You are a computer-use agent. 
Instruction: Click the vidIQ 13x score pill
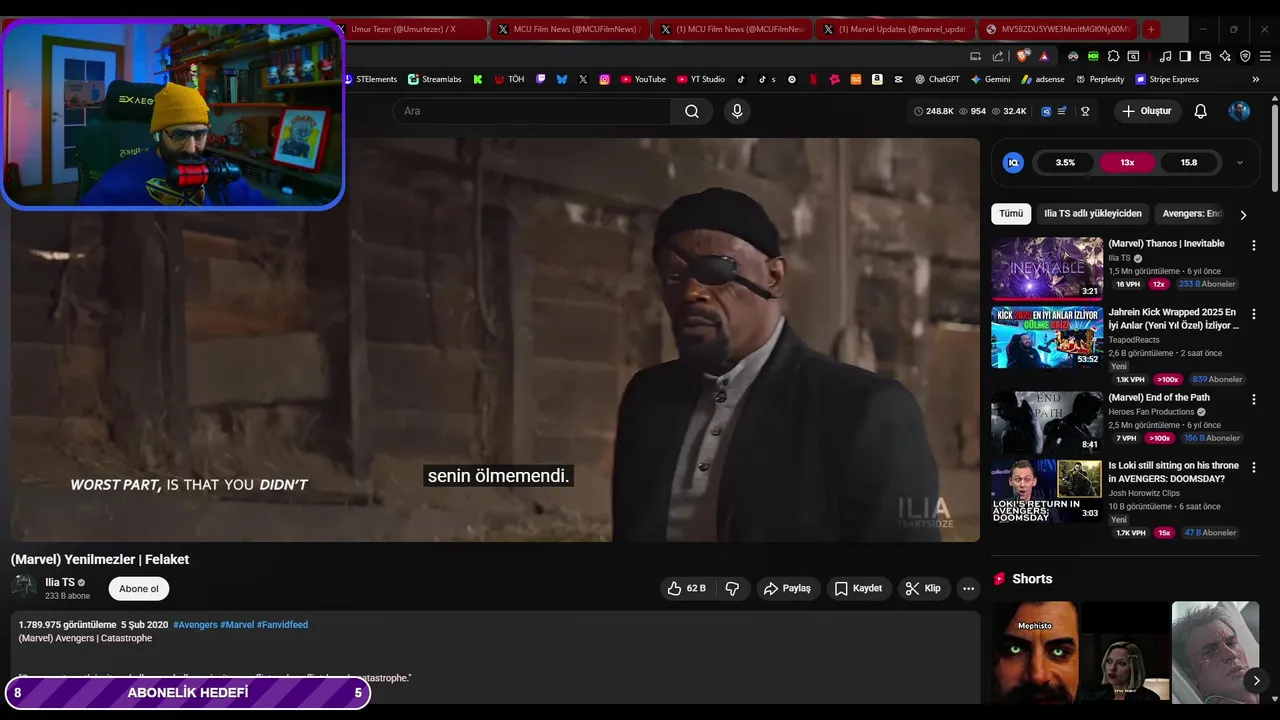coord(1127,163)
